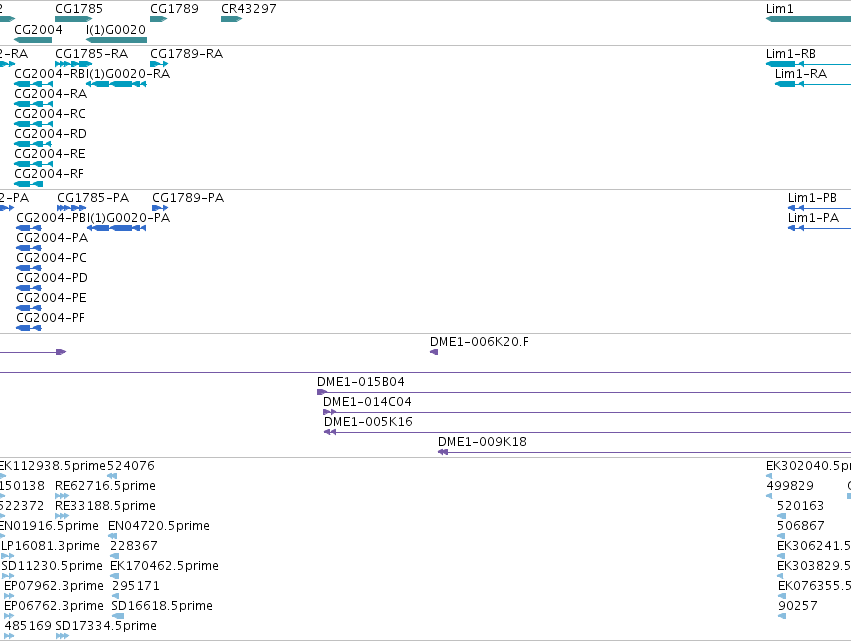Select the CG2004-RF transcript label

click(x=49, y=174)
